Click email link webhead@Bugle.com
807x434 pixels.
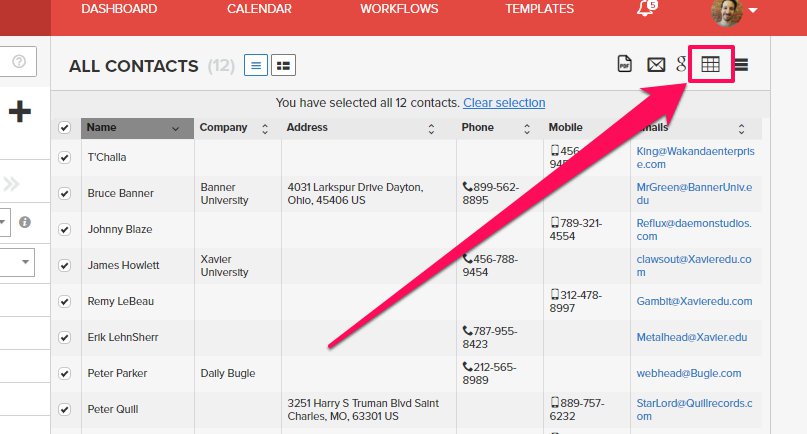point(689,373)
